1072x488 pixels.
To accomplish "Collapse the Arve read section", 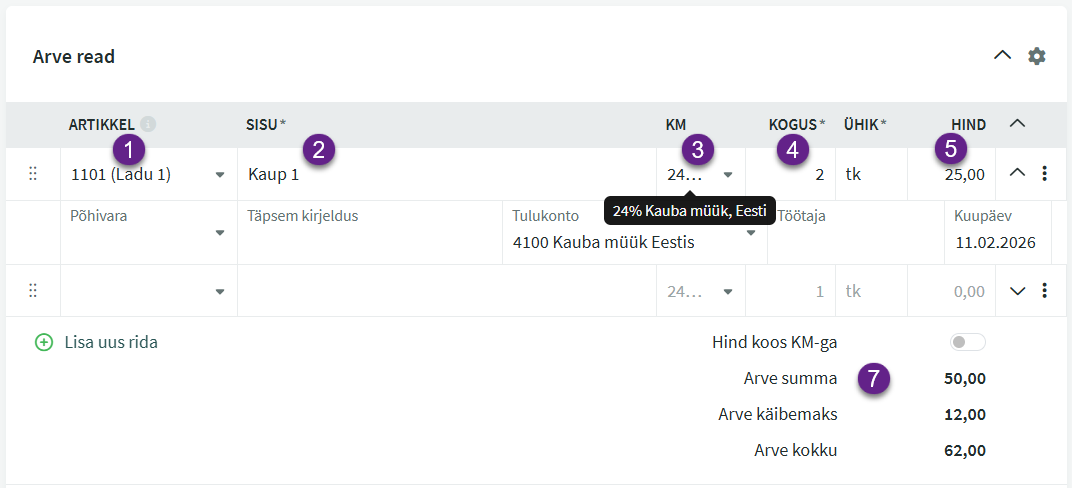I will tap(1002, 56).
